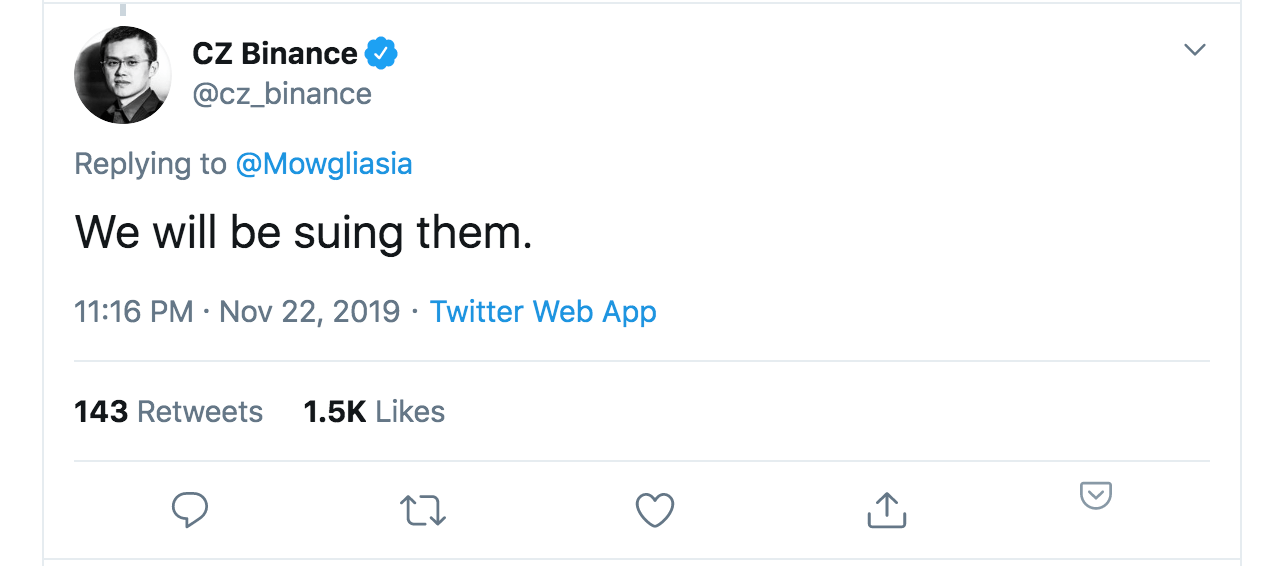Save the tweet with the Pocket icon
This screenshot has height=566, width=1284.
point(1096,495)
